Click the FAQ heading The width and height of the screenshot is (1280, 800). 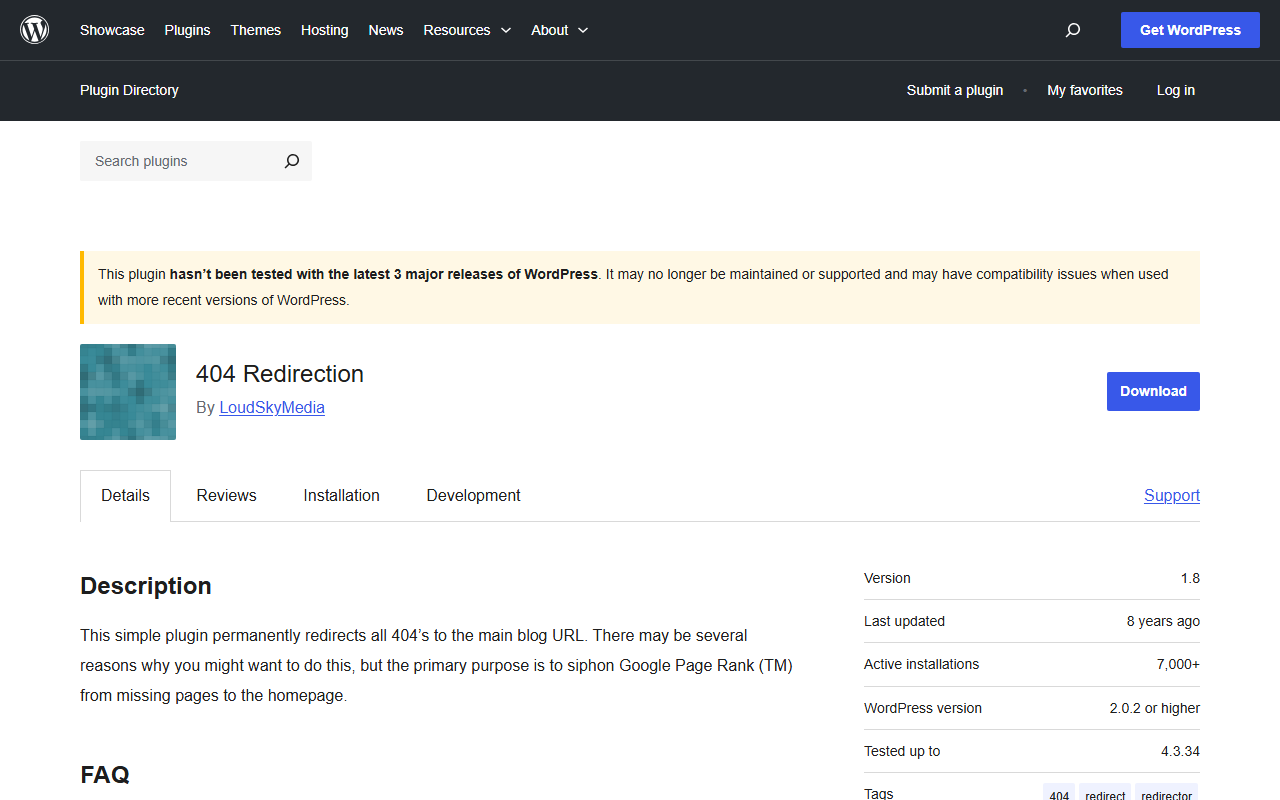click(105, 774)
